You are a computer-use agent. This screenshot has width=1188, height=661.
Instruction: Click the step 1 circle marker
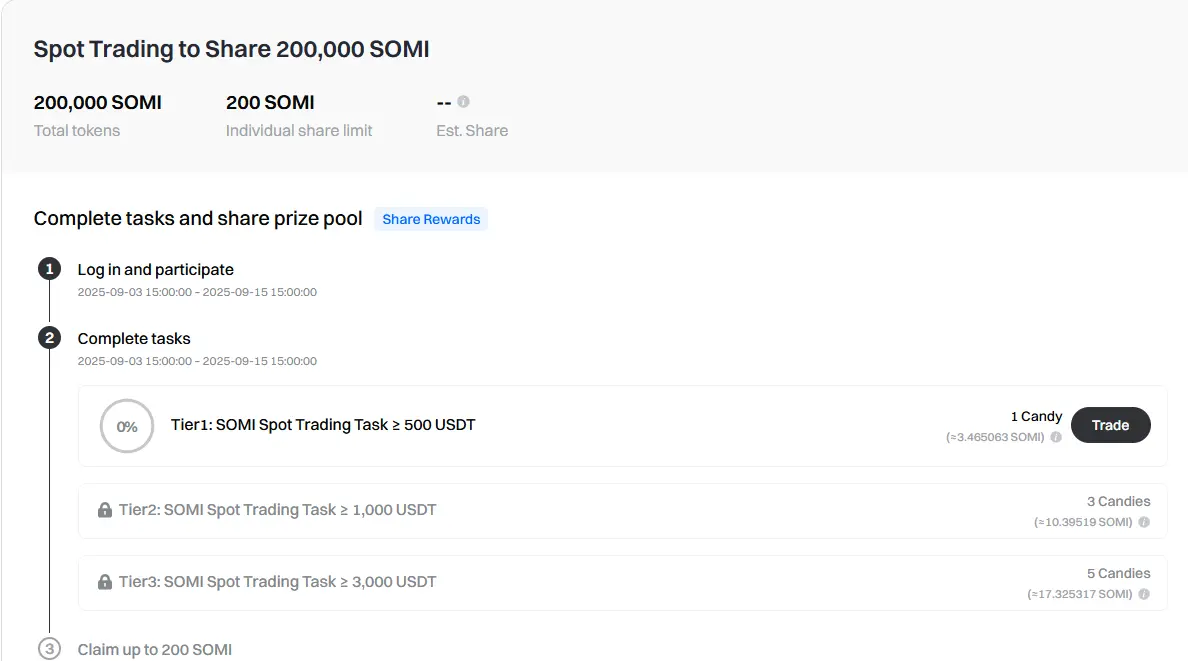pos(49,269)
